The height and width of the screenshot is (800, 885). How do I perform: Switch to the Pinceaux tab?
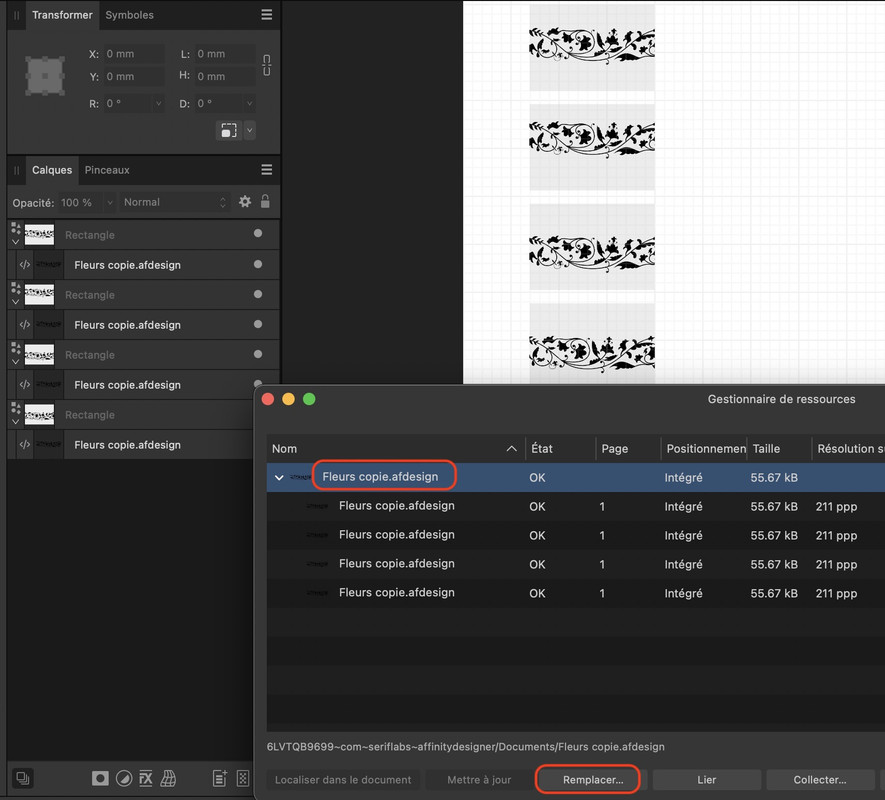(107, 170)
